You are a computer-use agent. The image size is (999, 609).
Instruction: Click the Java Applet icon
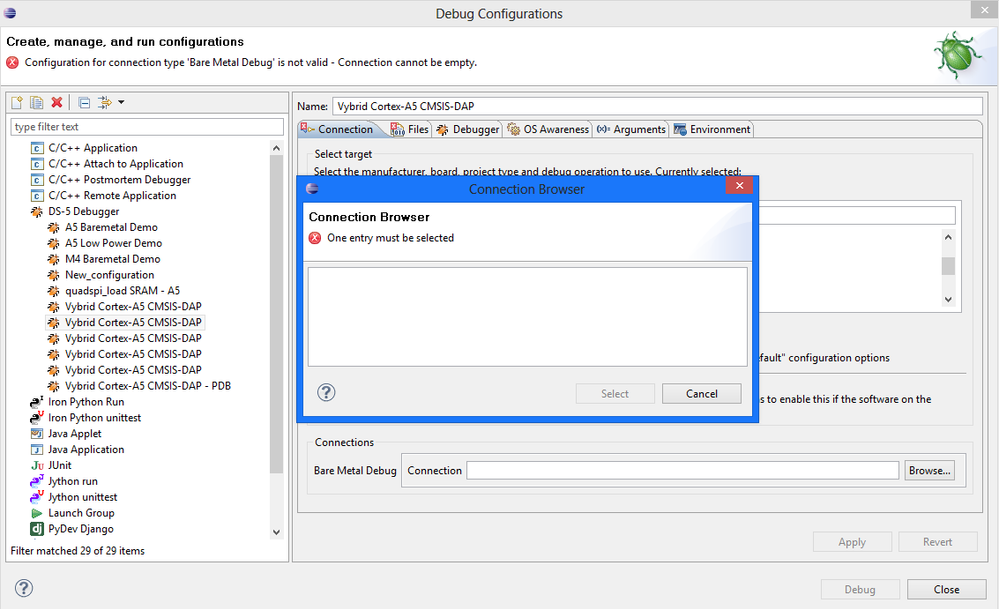[37, 434]
